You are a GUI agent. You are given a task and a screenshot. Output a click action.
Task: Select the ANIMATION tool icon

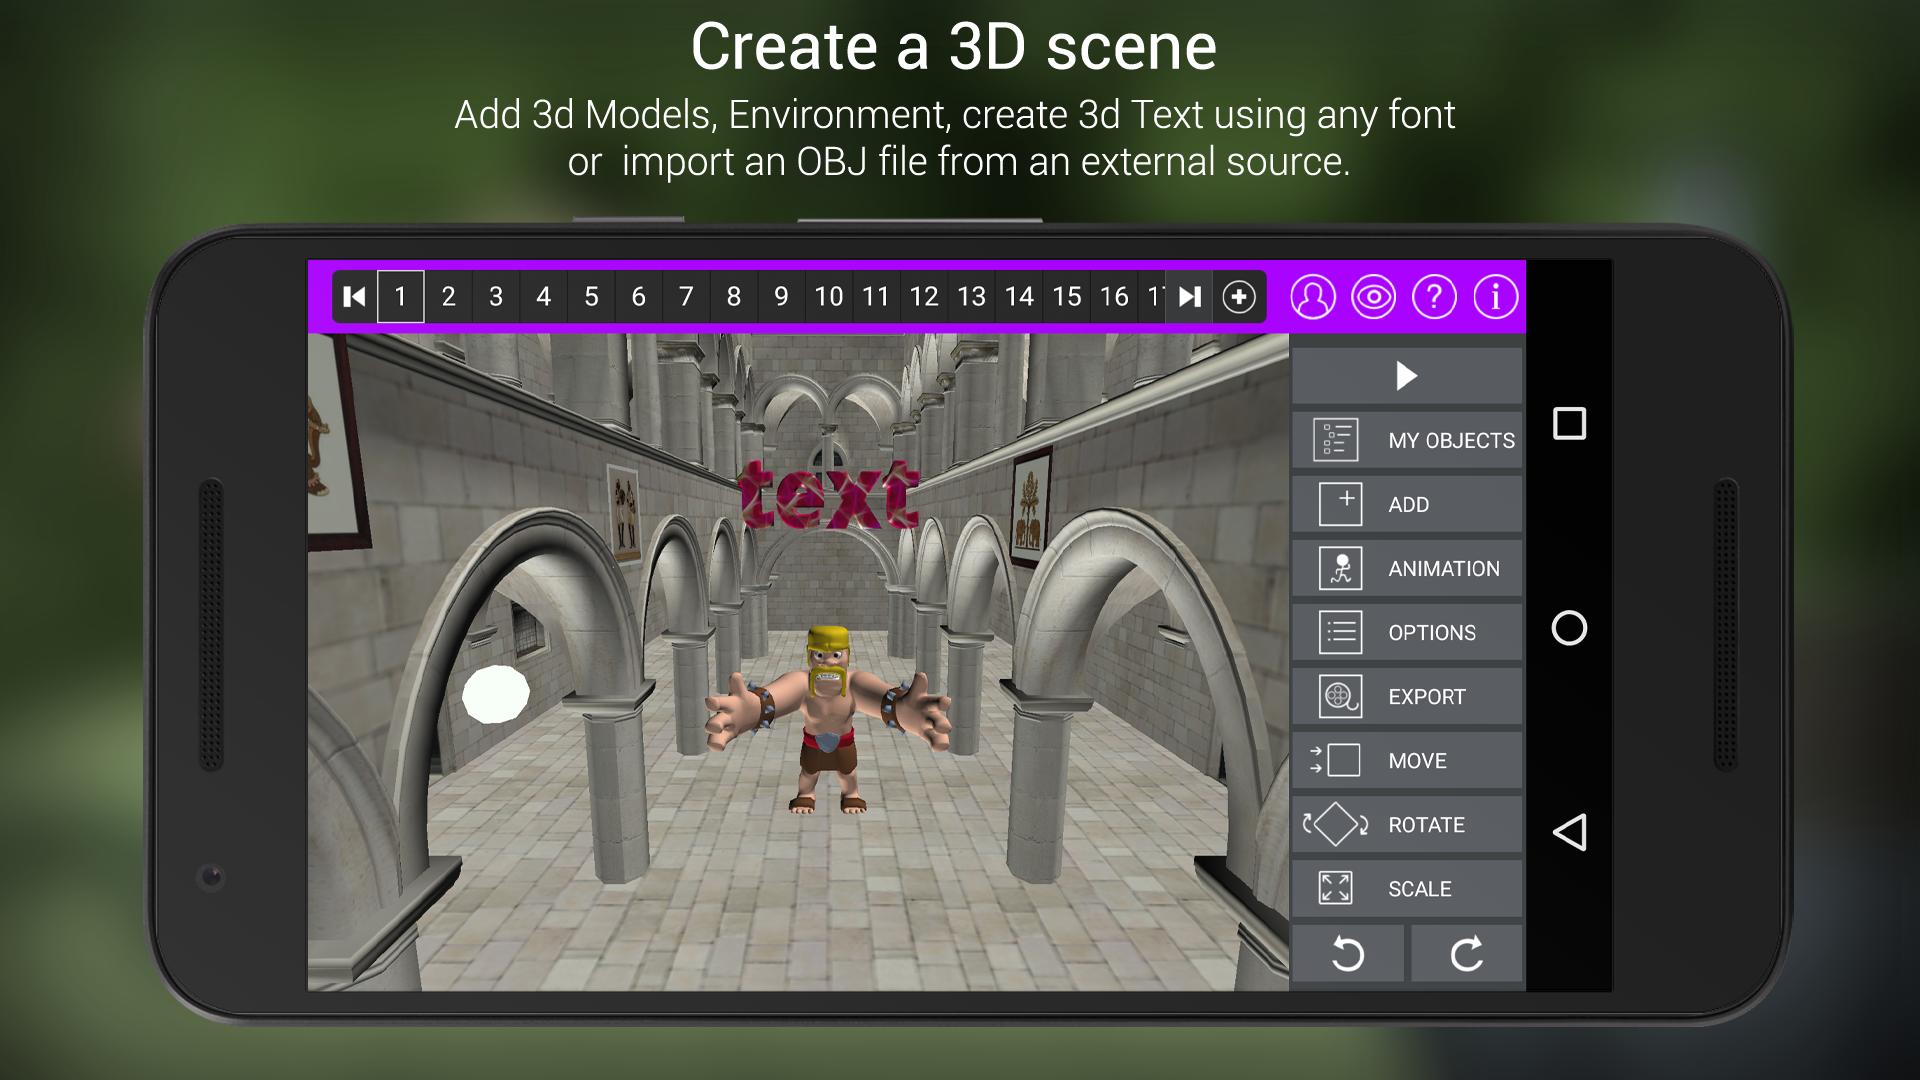(1337, 567)
